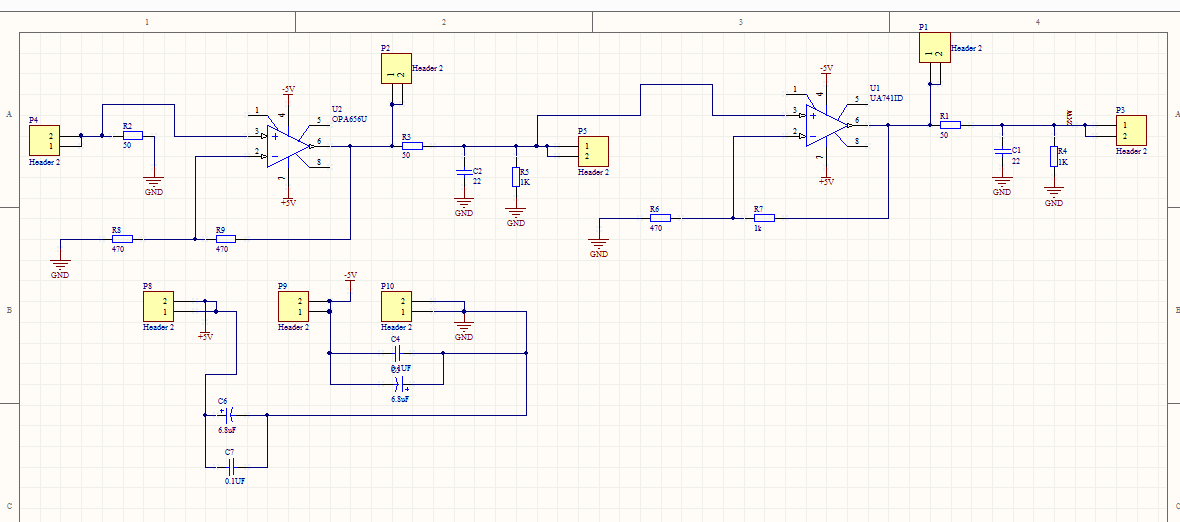The height and width of the screenshot is (522, 1180).
Task: Select resistor R8 symbol
Action: tap(122, 238)
